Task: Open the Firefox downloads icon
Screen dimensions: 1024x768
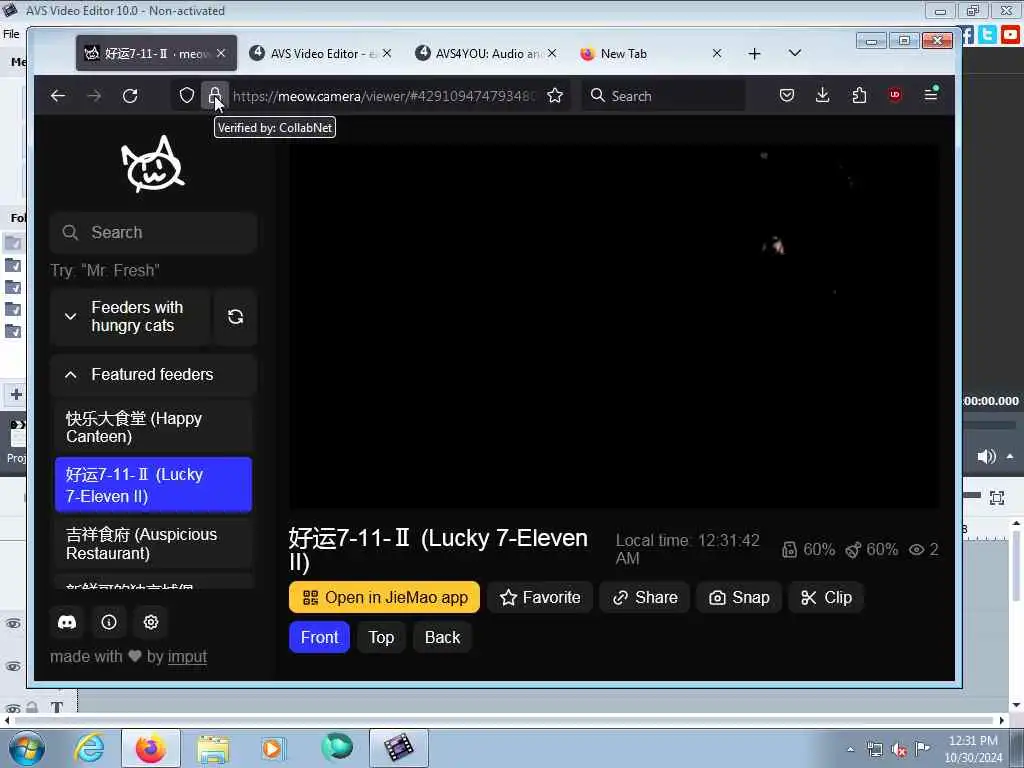Action: (823, 95)
